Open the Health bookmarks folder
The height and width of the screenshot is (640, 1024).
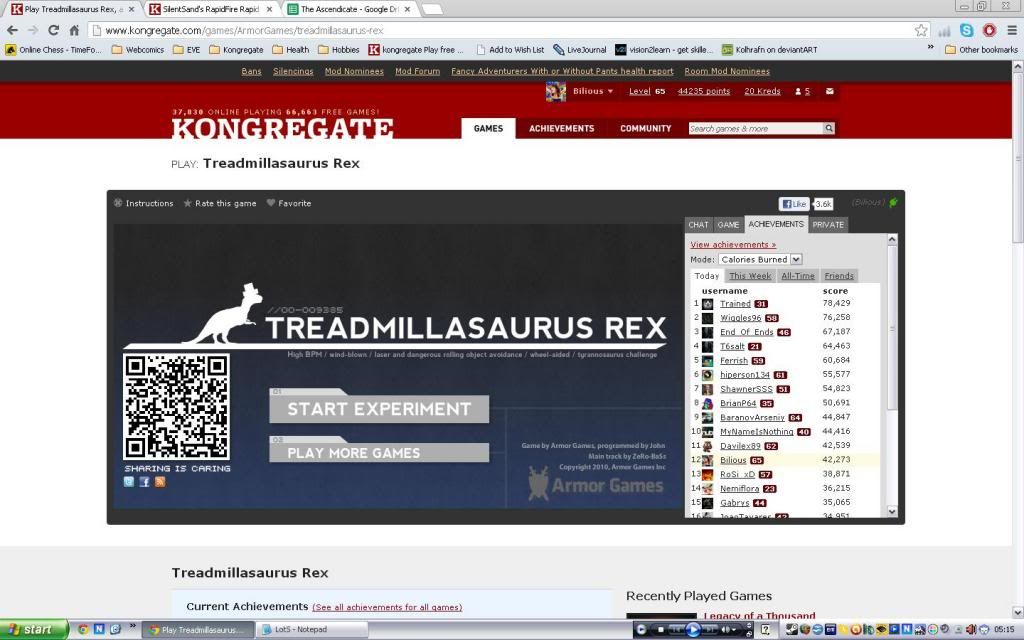point(291,50)
